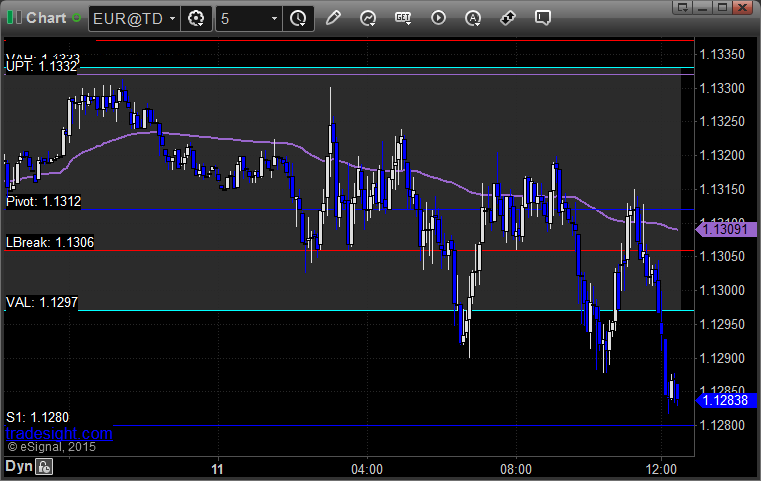Viewport: 761px width, 481px height.
Task: Click the window linking arrows icon
Action: (508, 18)
